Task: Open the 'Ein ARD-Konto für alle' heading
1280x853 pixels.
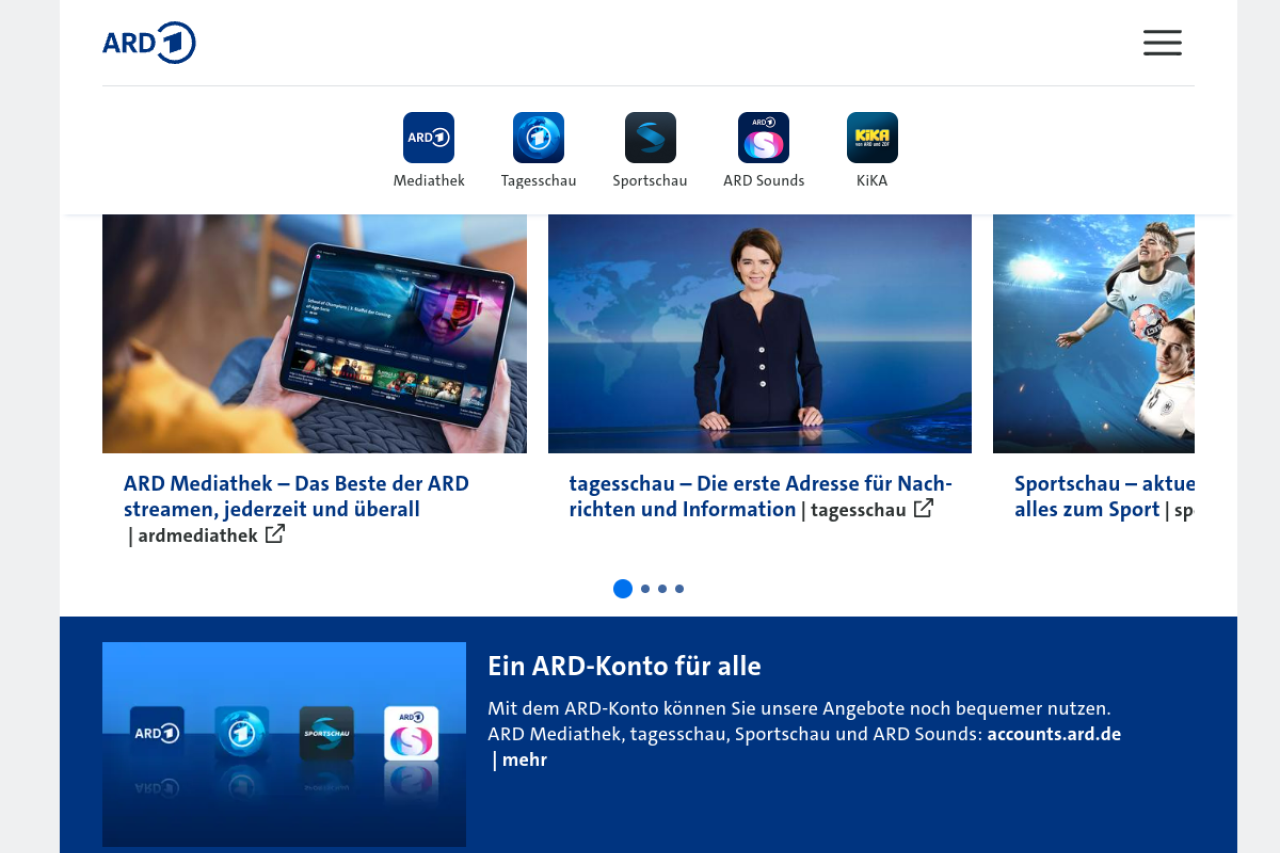Action: pyautogui.click(x=624, y=666)
